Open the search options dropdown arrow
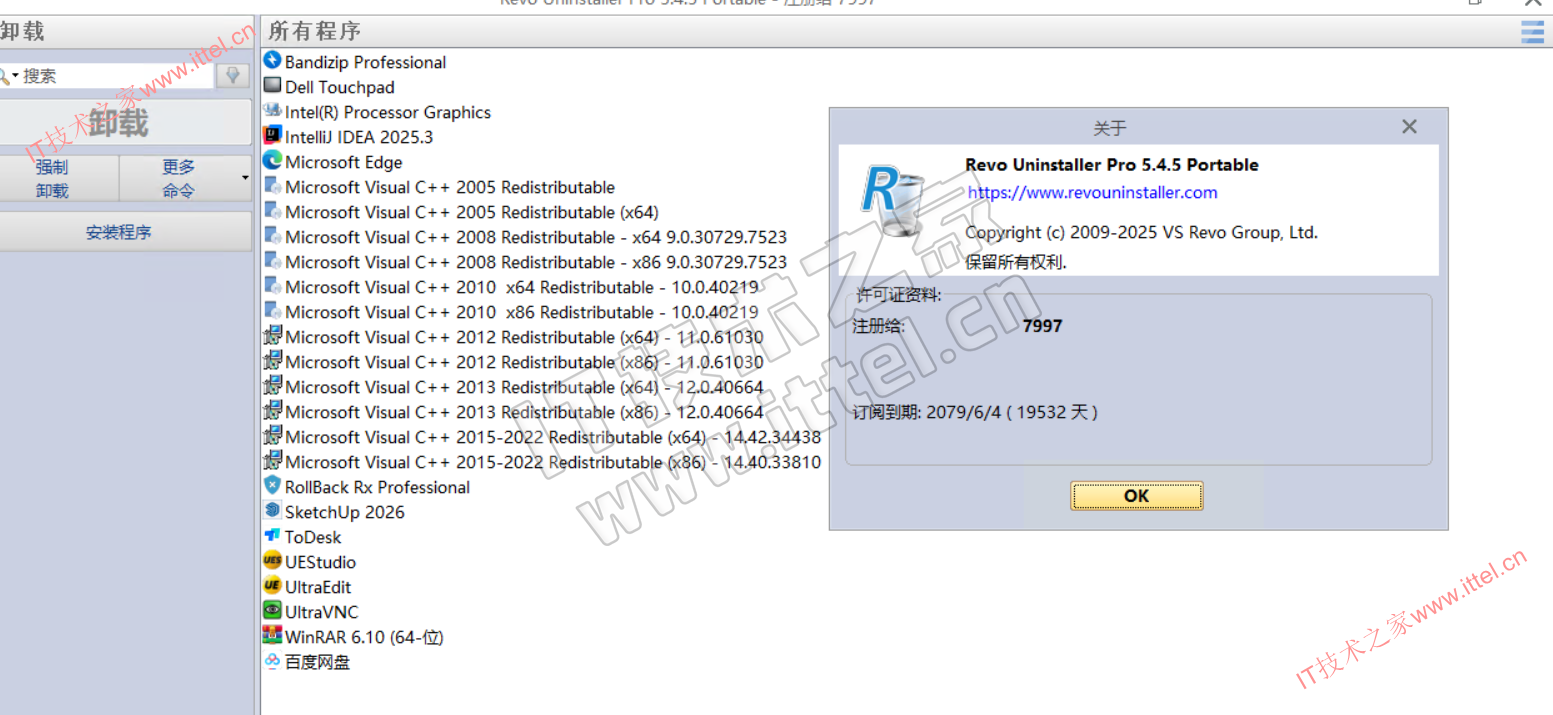The width and height of the screenshot is (1553, 715). 15,76
